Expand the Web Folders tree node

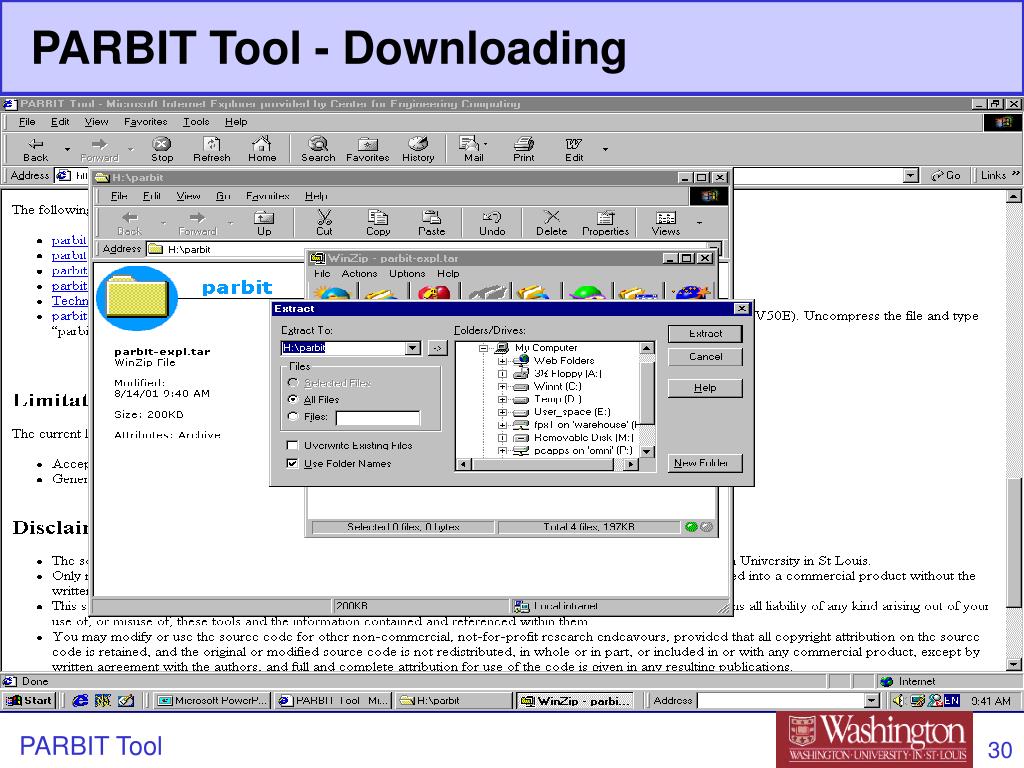click(502, 360)
